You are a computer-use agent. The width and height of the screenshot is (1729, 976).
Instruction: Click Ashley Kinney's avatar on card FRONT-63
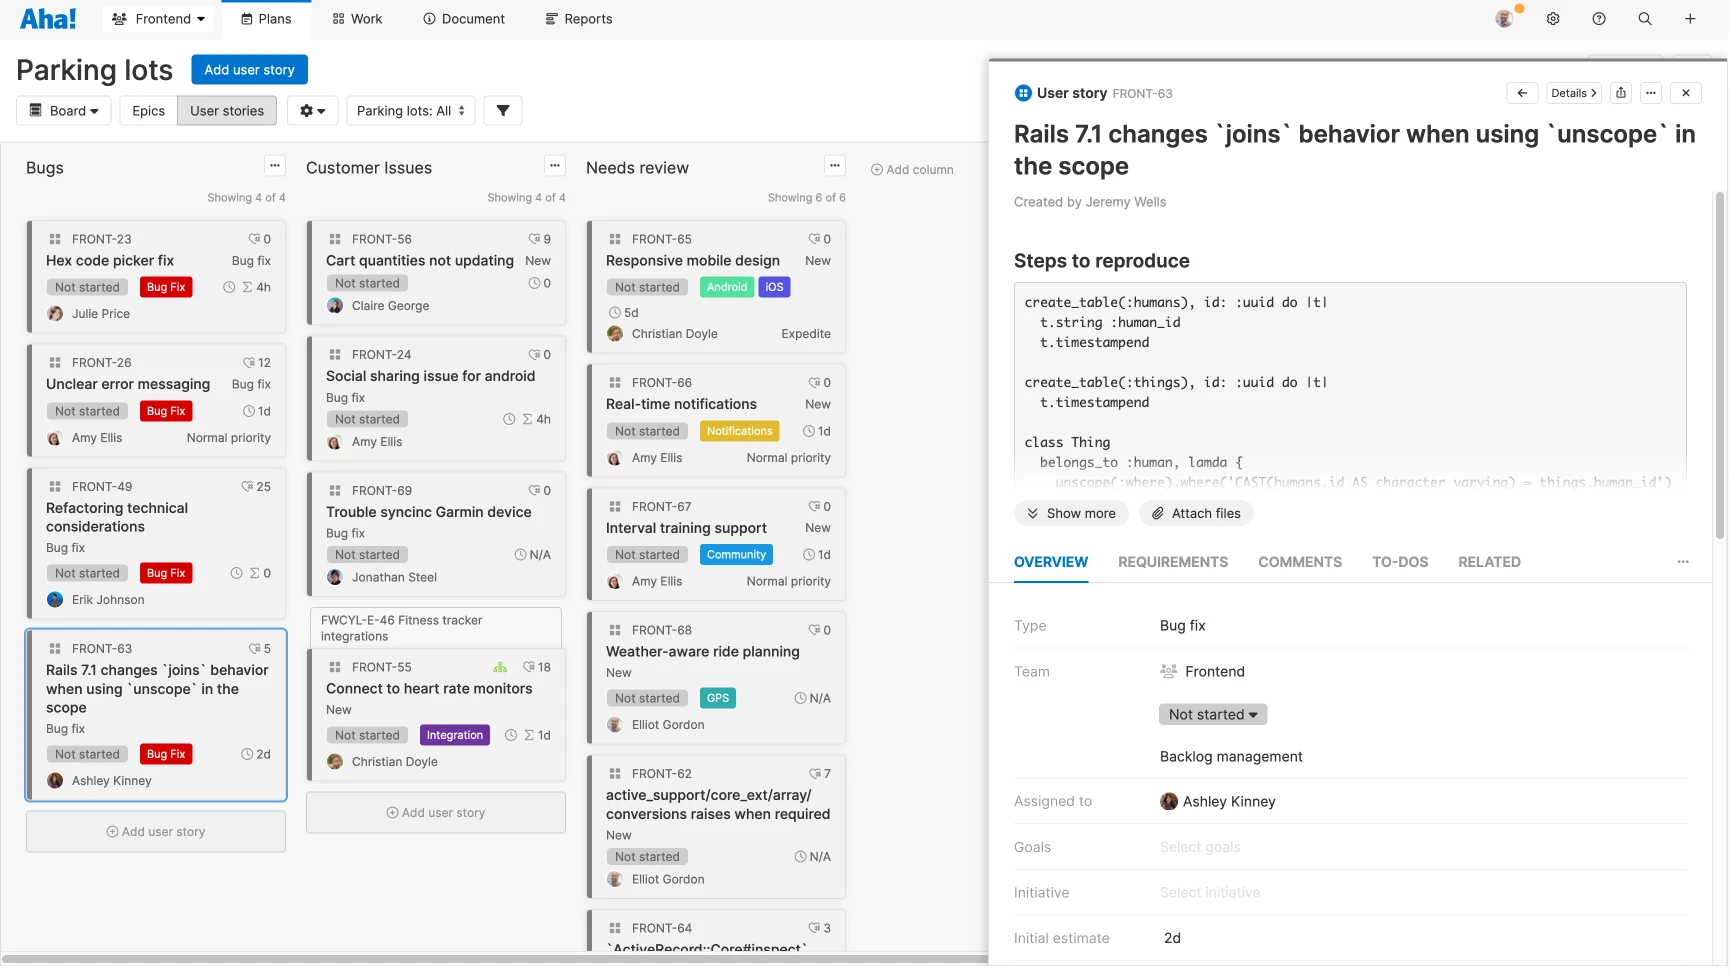[55, 780]
